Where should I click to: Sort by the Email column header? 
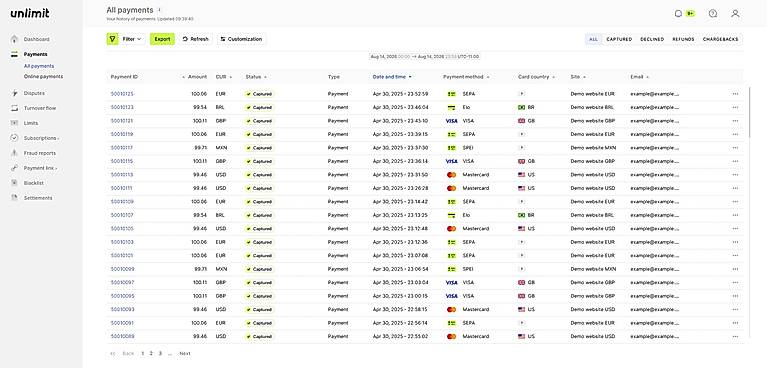[639, 77]
